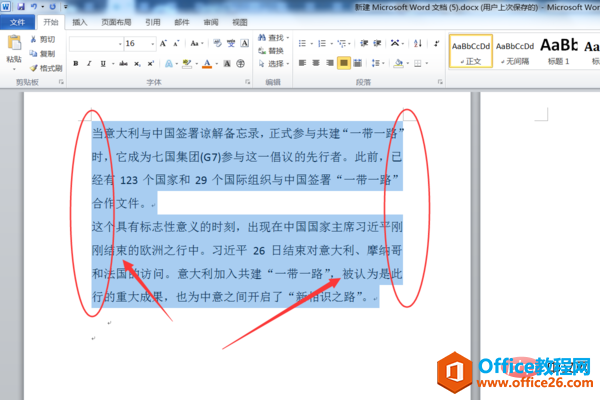Click the font color red A button
The image size is (600, 400).
point(206,63)
